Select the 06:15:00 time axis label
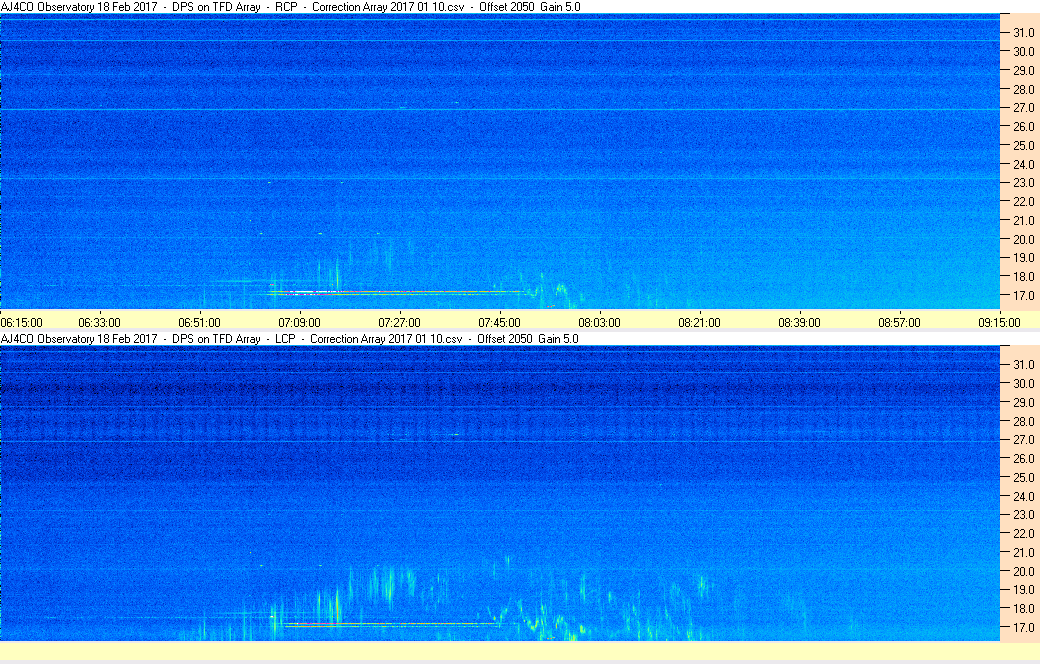Screen dimensions: 1040x664 (x=21, y=322)
